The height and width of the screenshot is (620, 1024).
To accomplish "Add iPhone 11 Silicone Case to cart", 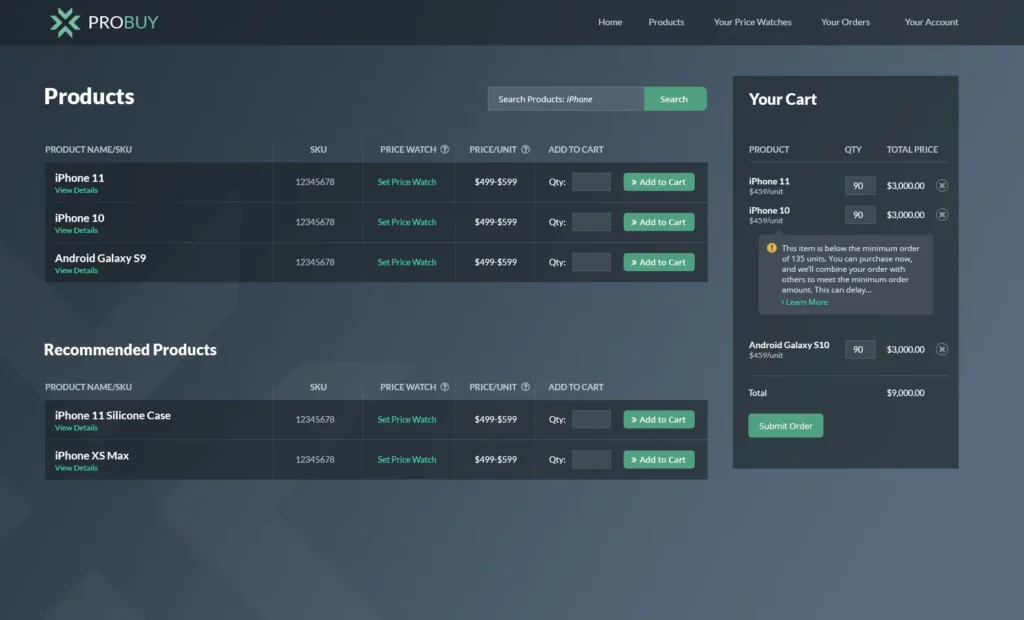I will coord(659,419).
